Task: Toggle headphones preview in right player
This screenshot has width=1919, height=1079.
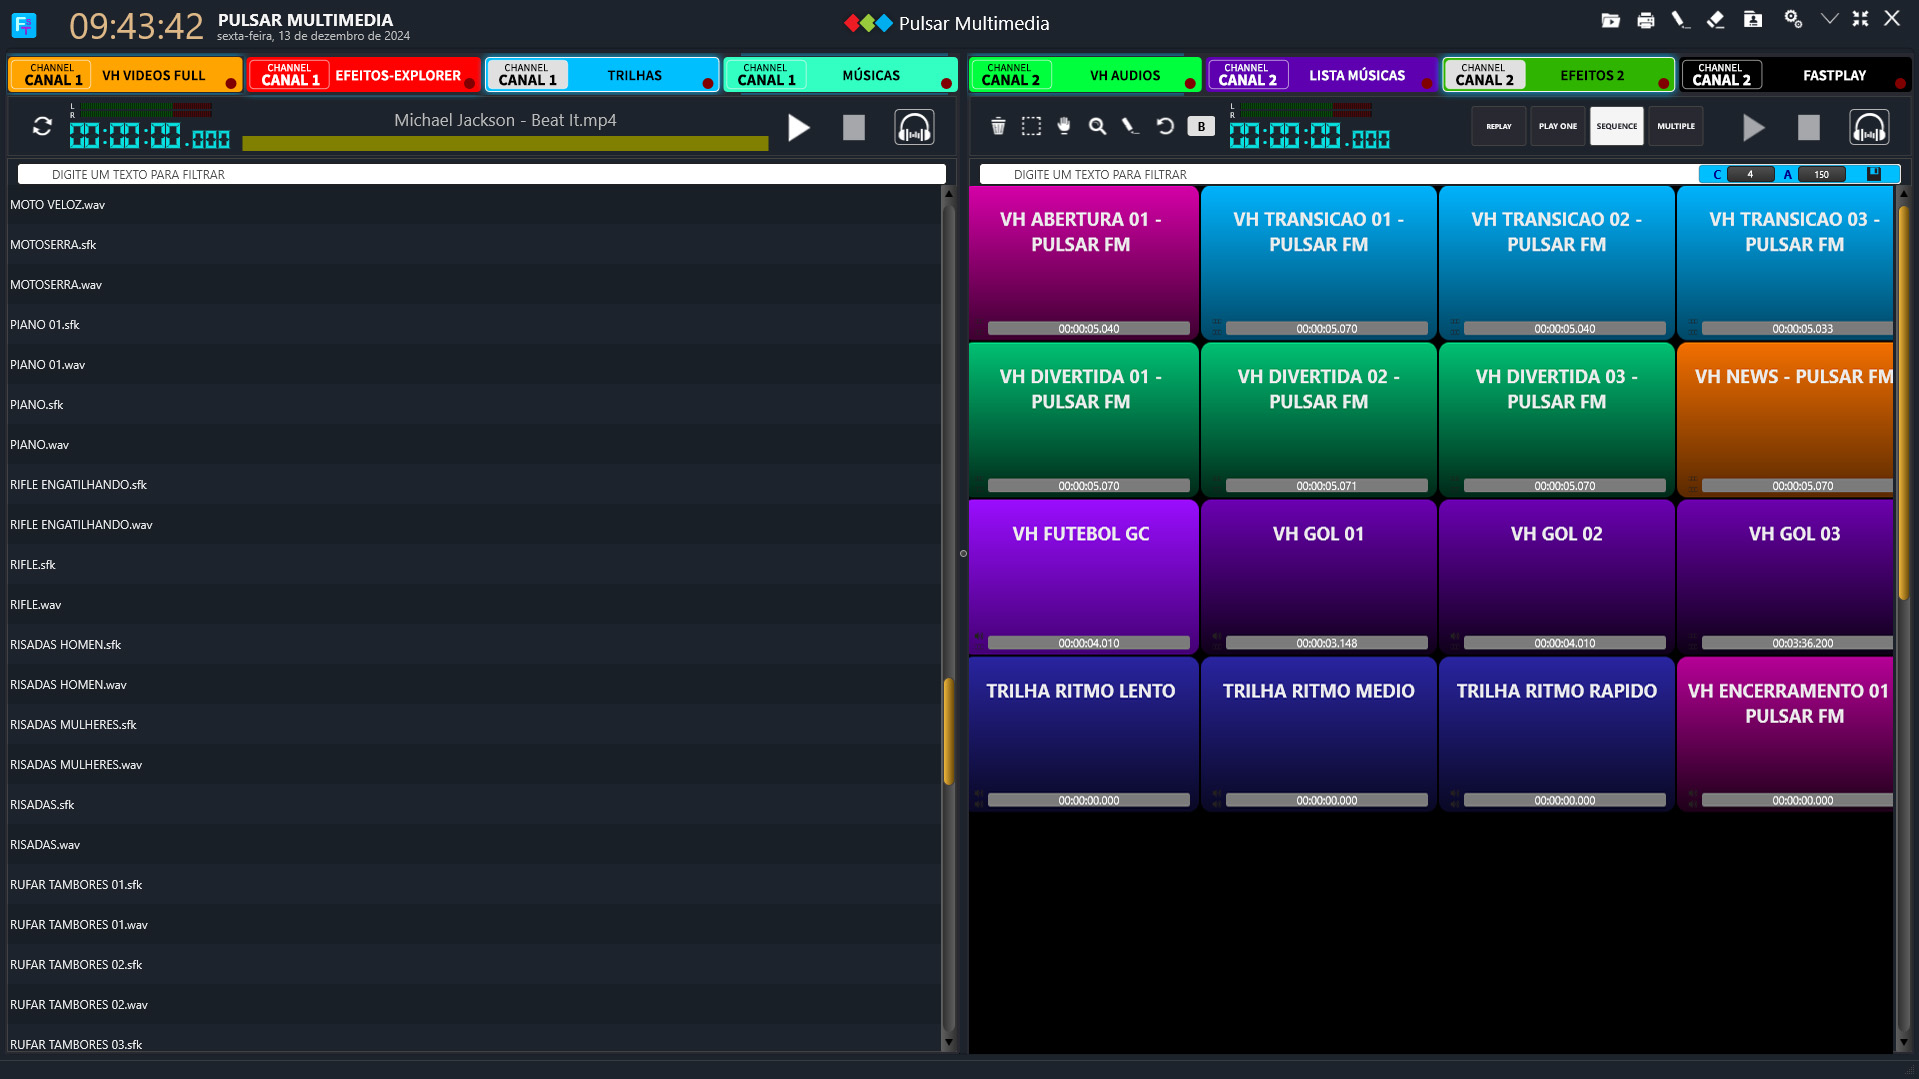Action: tap(1869, 128)
